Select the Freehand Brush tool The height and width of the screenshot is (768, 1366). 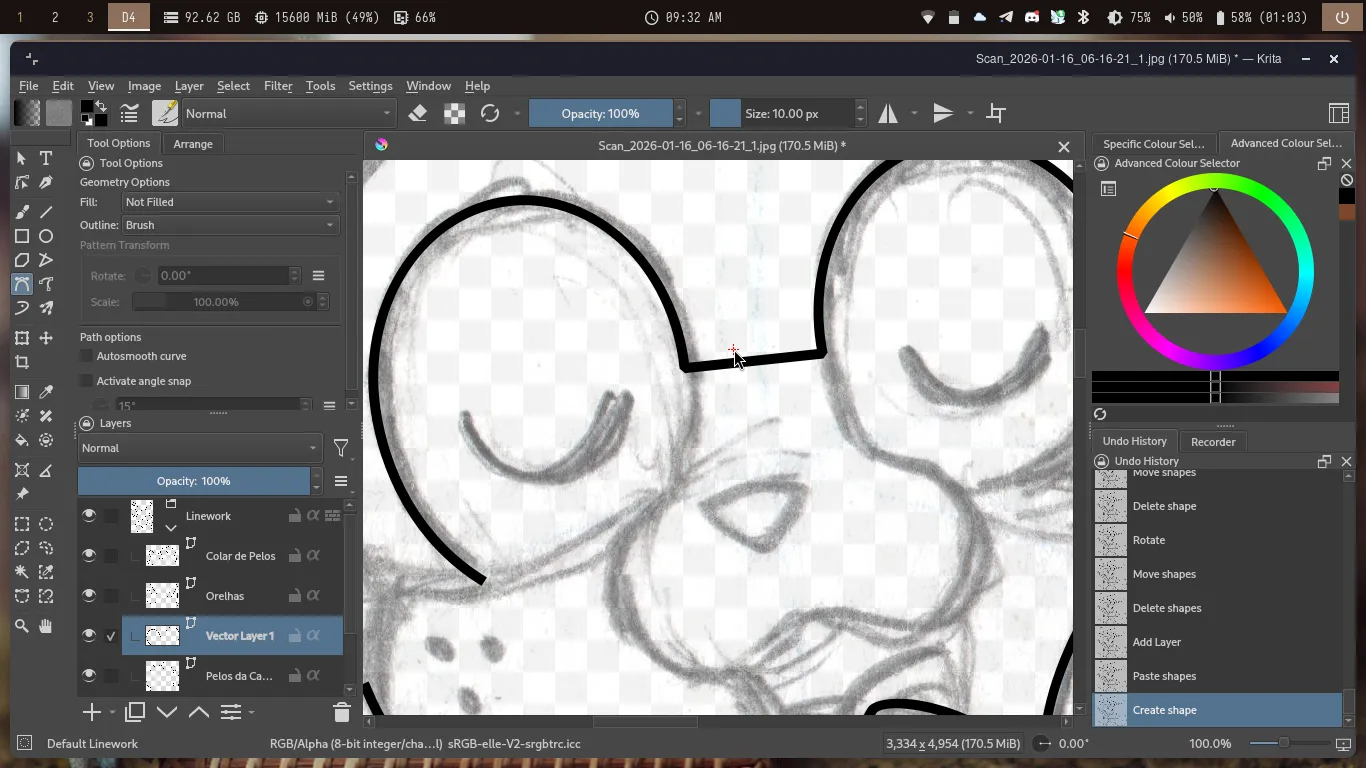[22, 212]
